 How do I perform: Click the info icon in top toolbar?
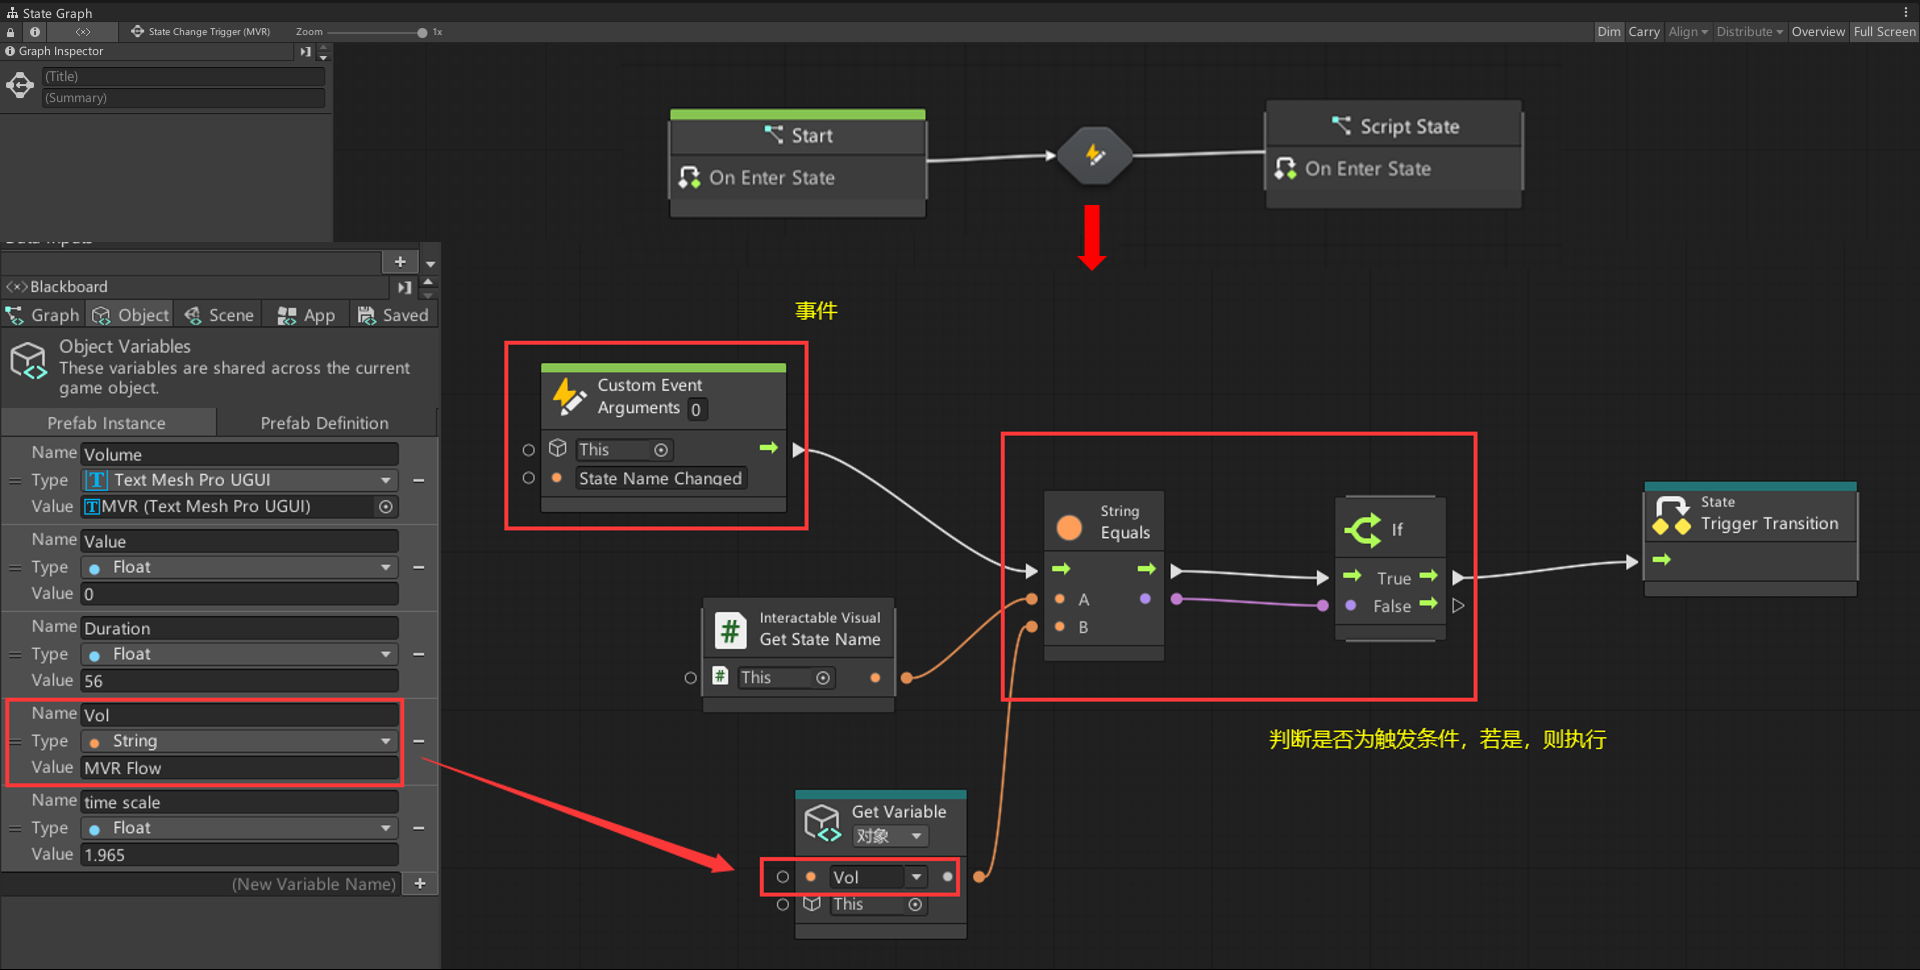point(35,32)
